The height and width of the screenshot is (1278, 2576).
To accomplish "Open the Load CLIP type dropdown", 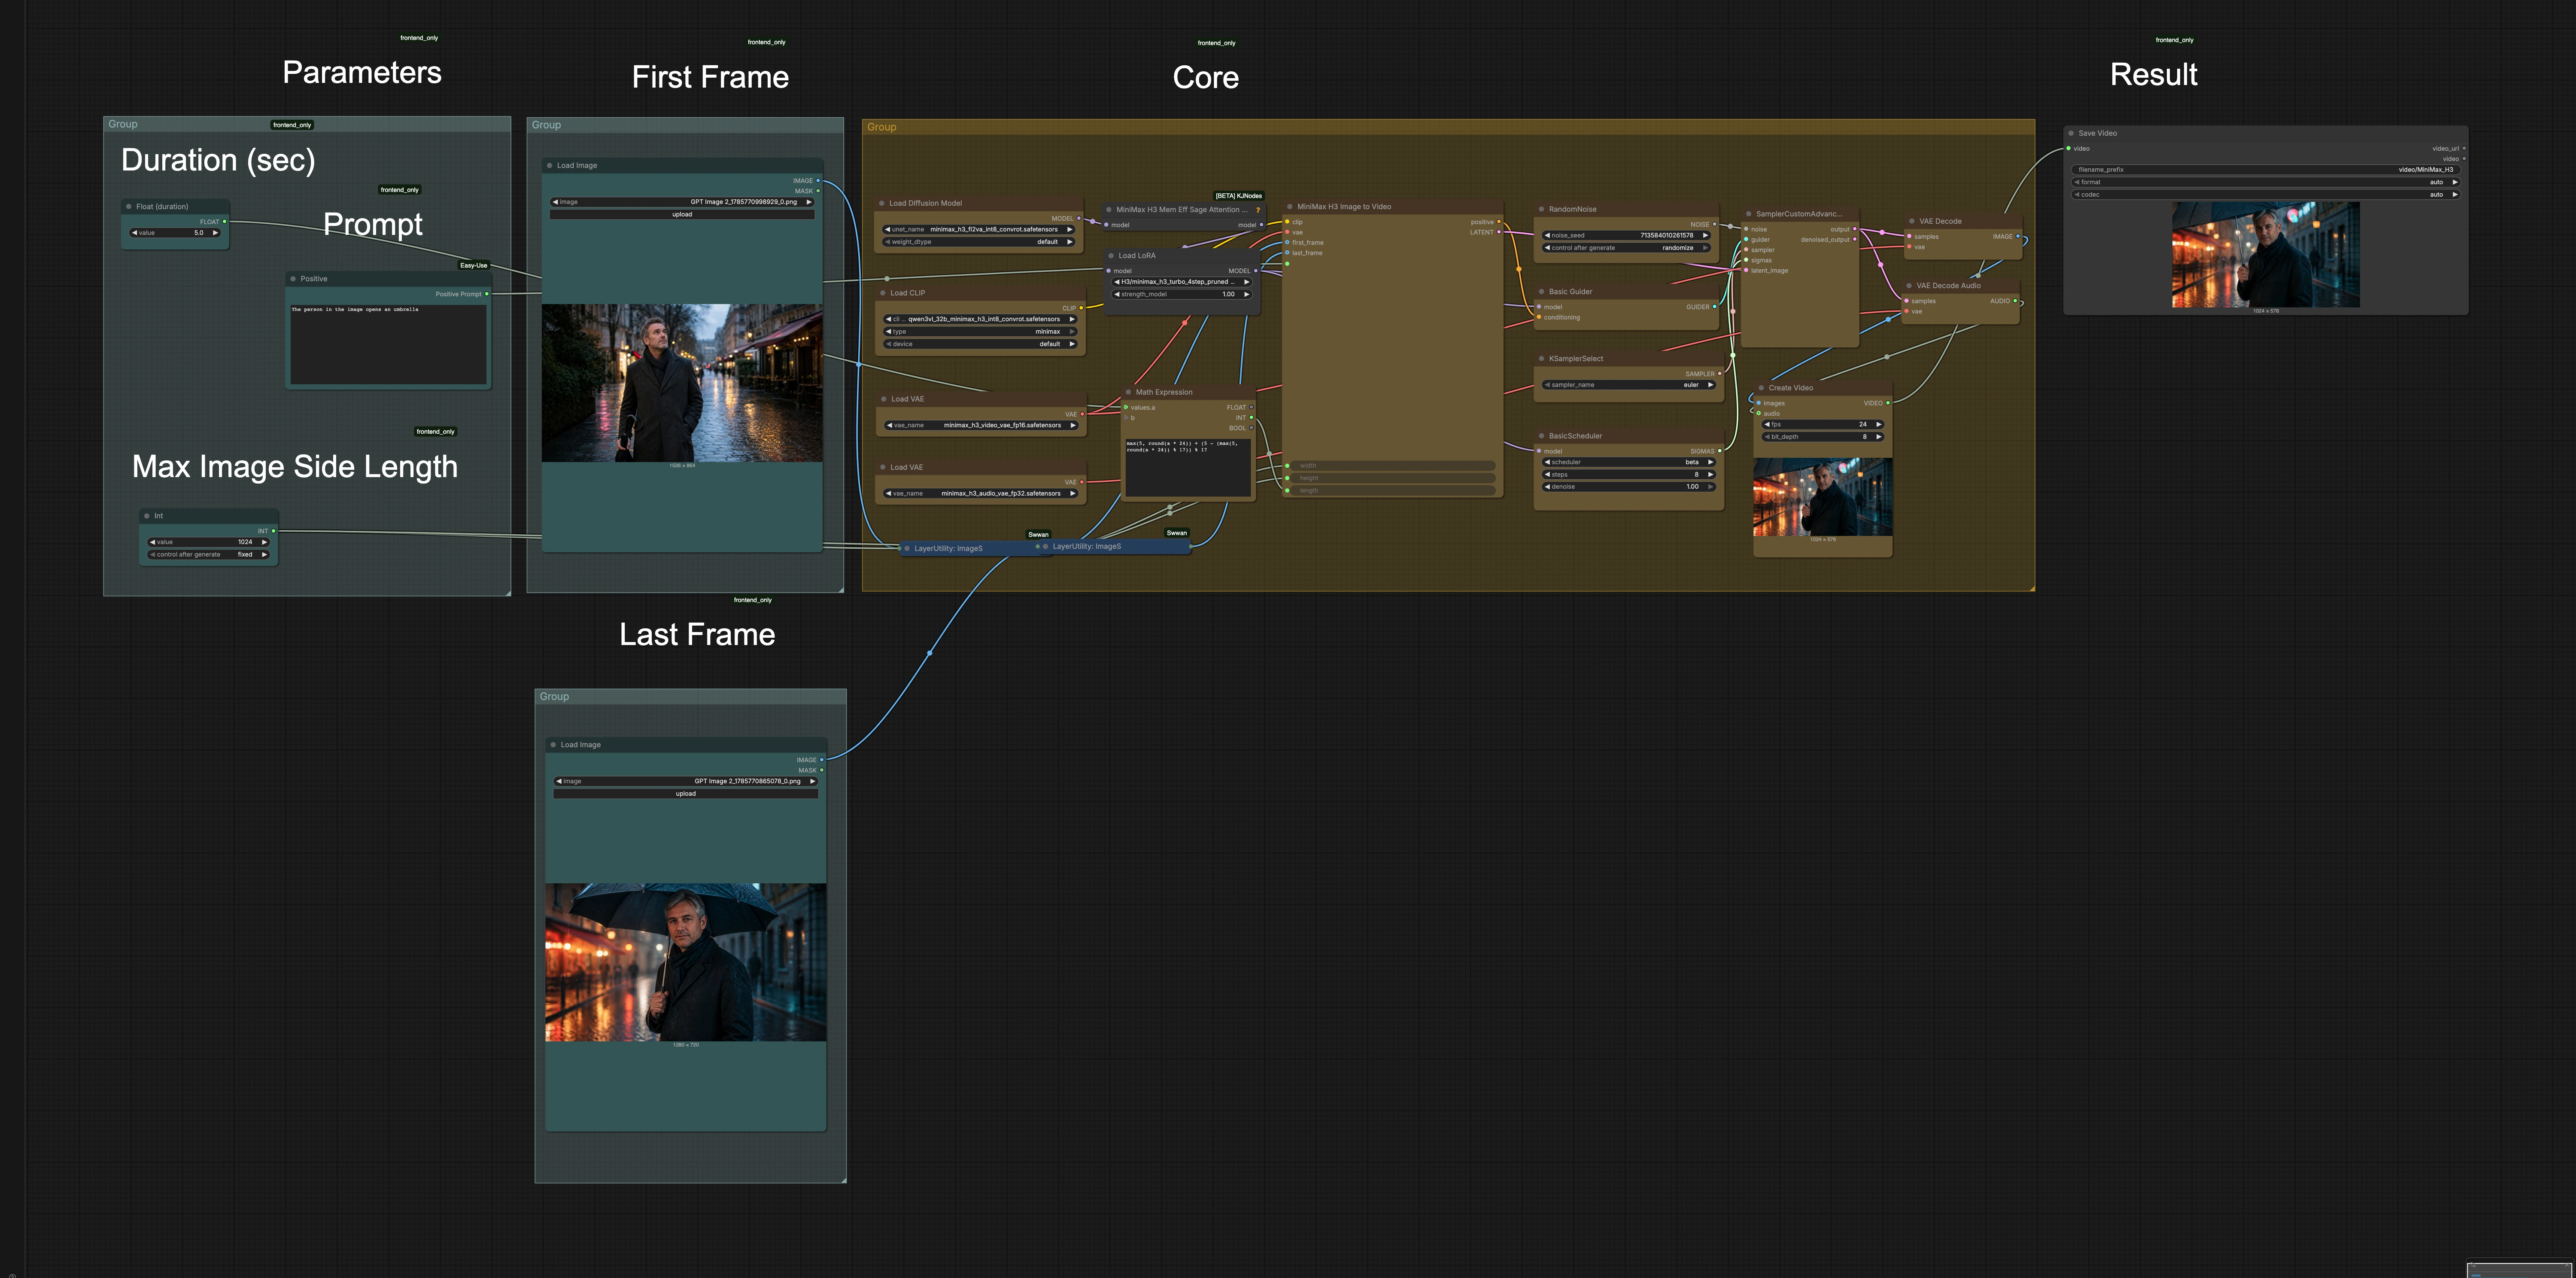I will 981,332.
